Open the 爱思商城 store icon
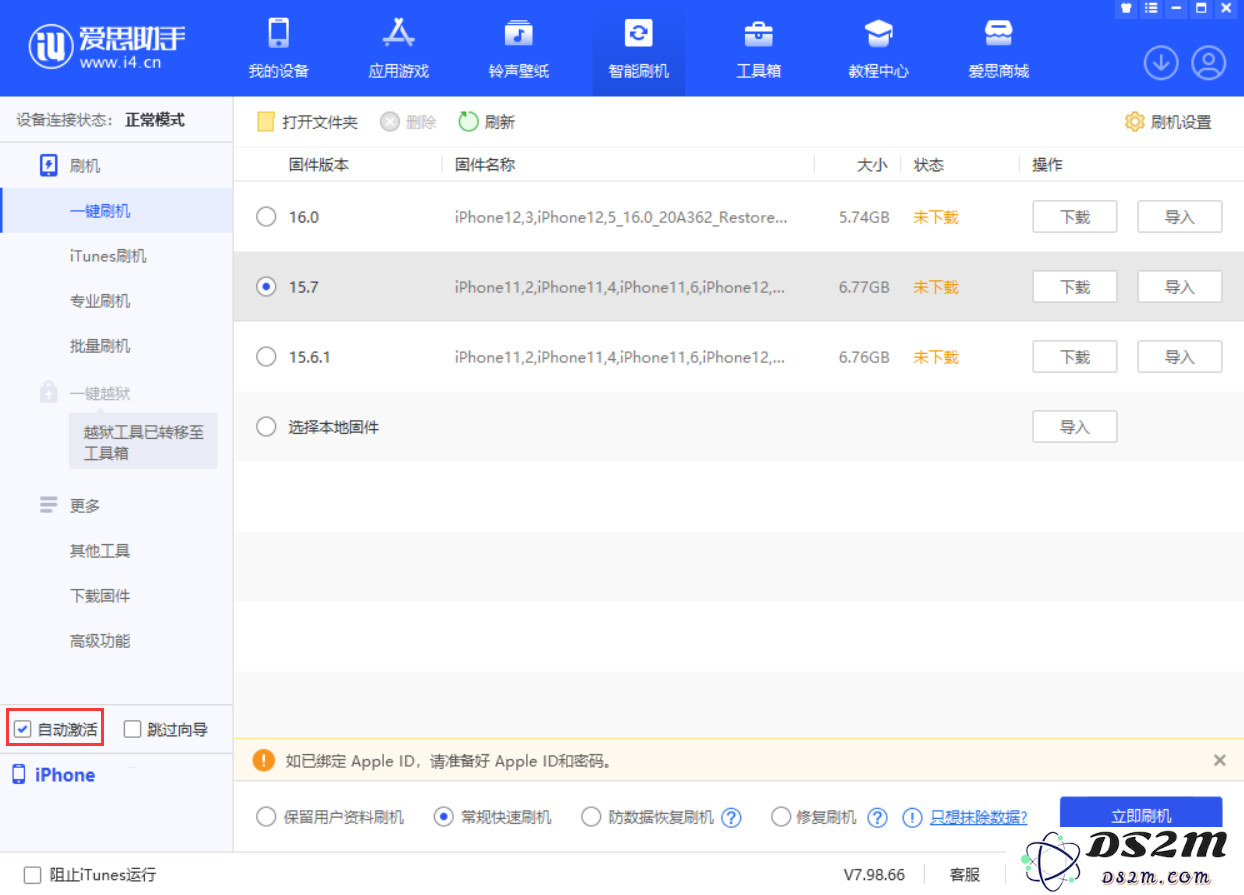The image size is (1244, 895). [x=998, y=33]
